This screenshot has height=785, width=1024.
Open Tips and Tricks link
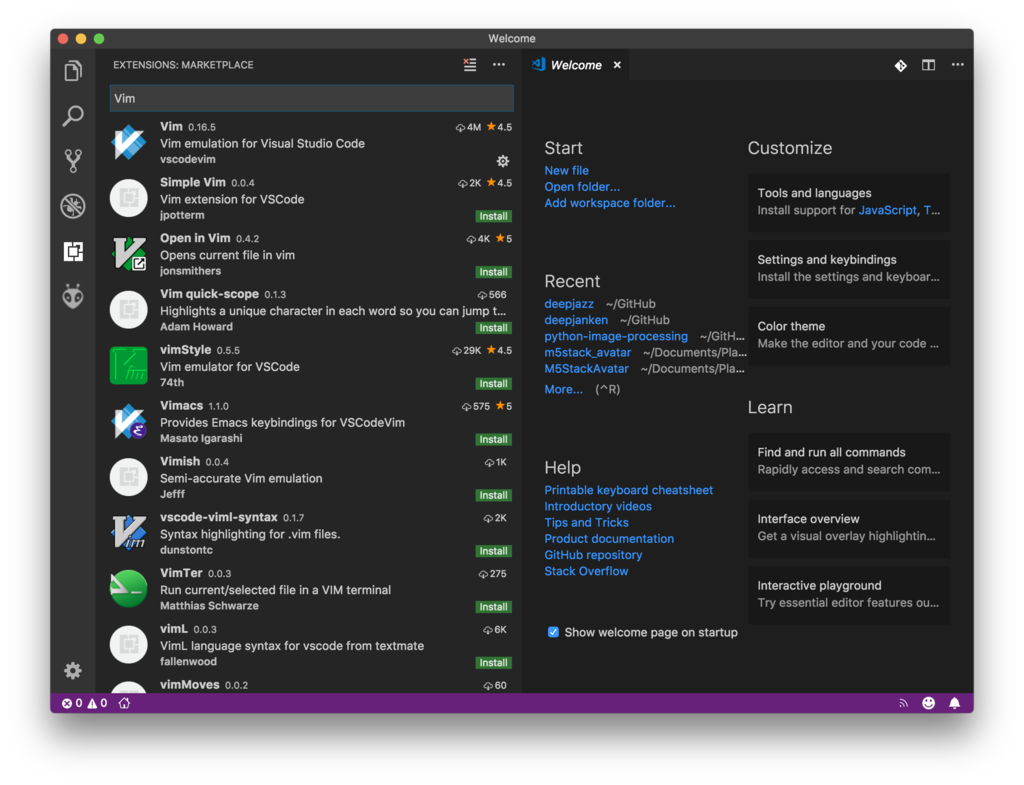[586, 522]
